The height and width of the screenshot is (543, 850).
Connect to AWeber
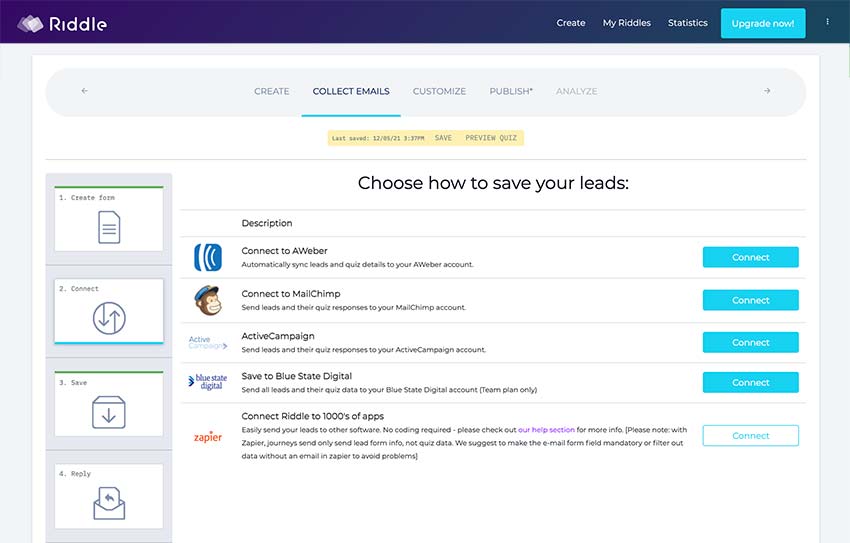coord(750,257)
